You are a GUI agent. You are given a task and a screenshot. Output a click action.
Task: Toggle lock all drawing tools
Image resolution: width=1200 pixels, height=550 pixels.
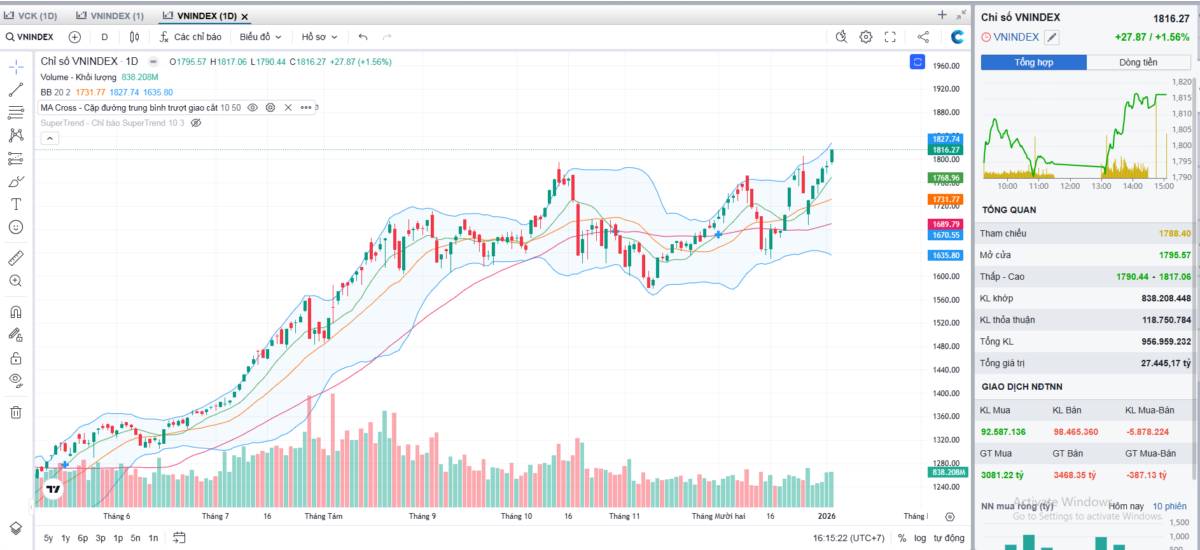[x=16, y=357]
